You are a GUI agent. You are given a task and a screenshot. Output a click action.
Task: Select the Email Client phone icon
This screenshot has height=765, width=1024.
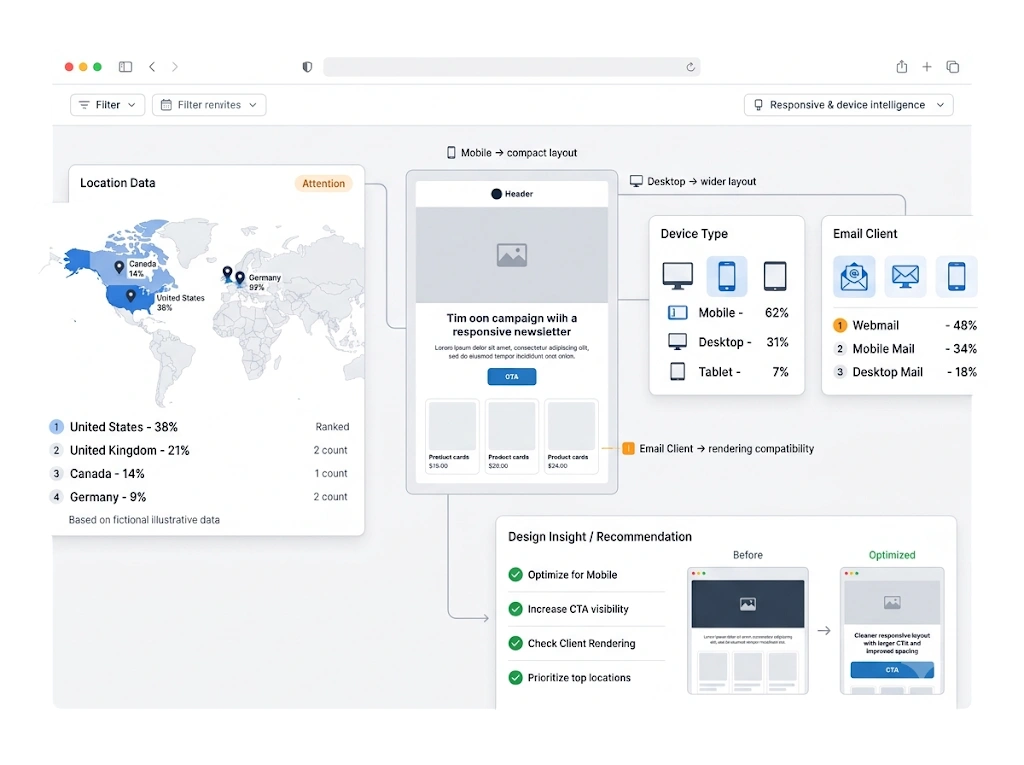(x=957, y=276)
